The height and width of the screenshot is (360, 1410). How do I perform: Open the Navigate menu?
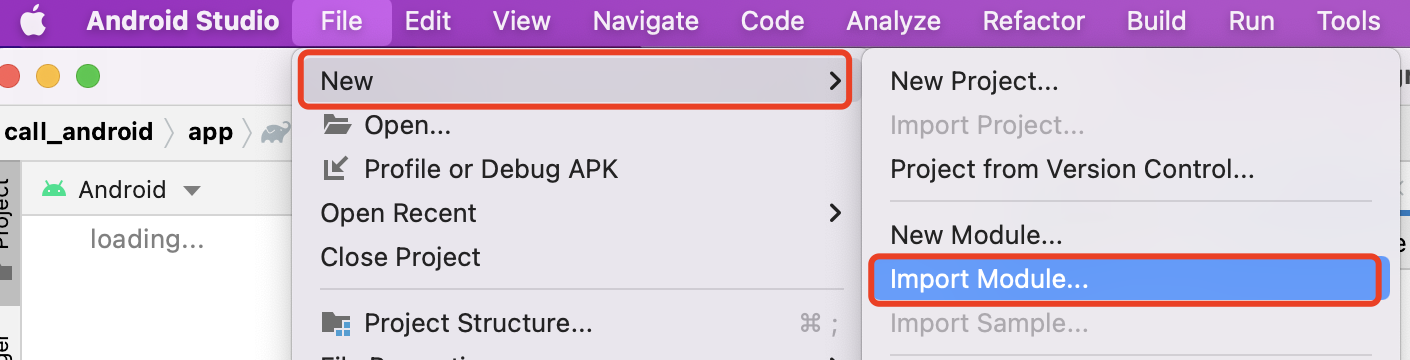(x=645, y=21)
